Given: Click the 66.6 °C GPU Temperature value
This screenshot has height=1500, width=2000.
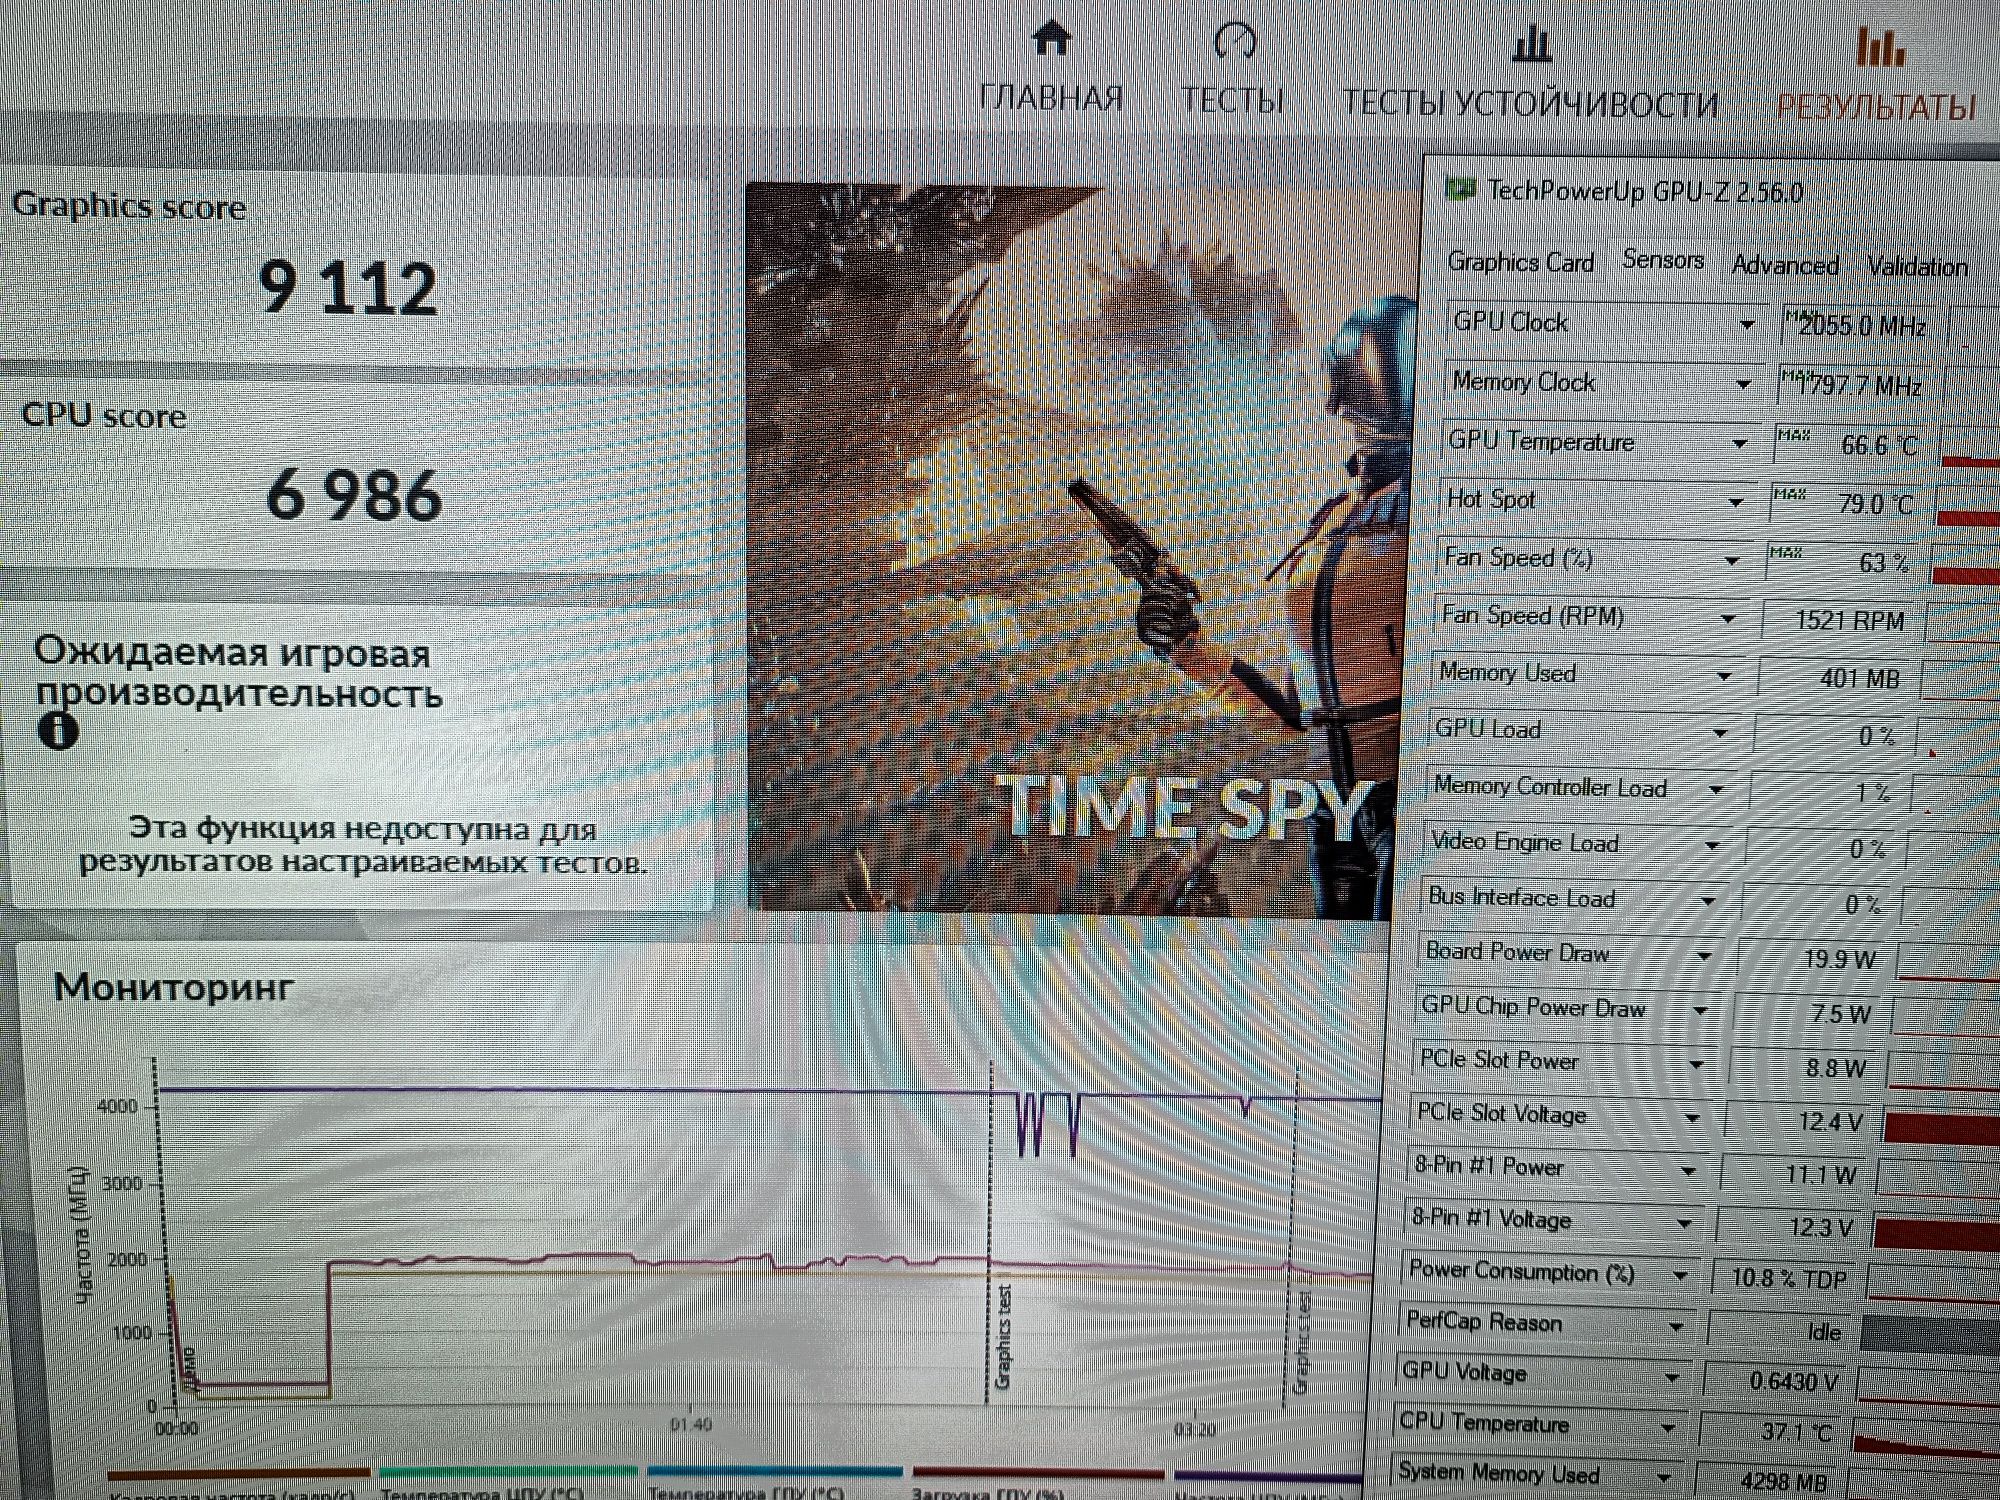Looking at the screenshot, I should (1879, 445).
